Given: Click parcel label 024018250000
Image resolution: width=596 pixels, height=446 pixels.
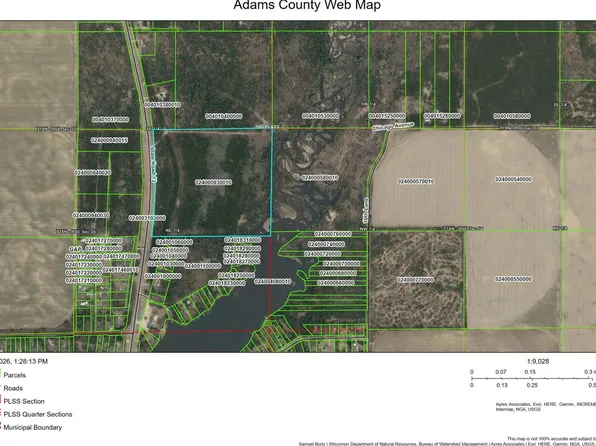Looking at the screenshot, I should pos(236,275).
